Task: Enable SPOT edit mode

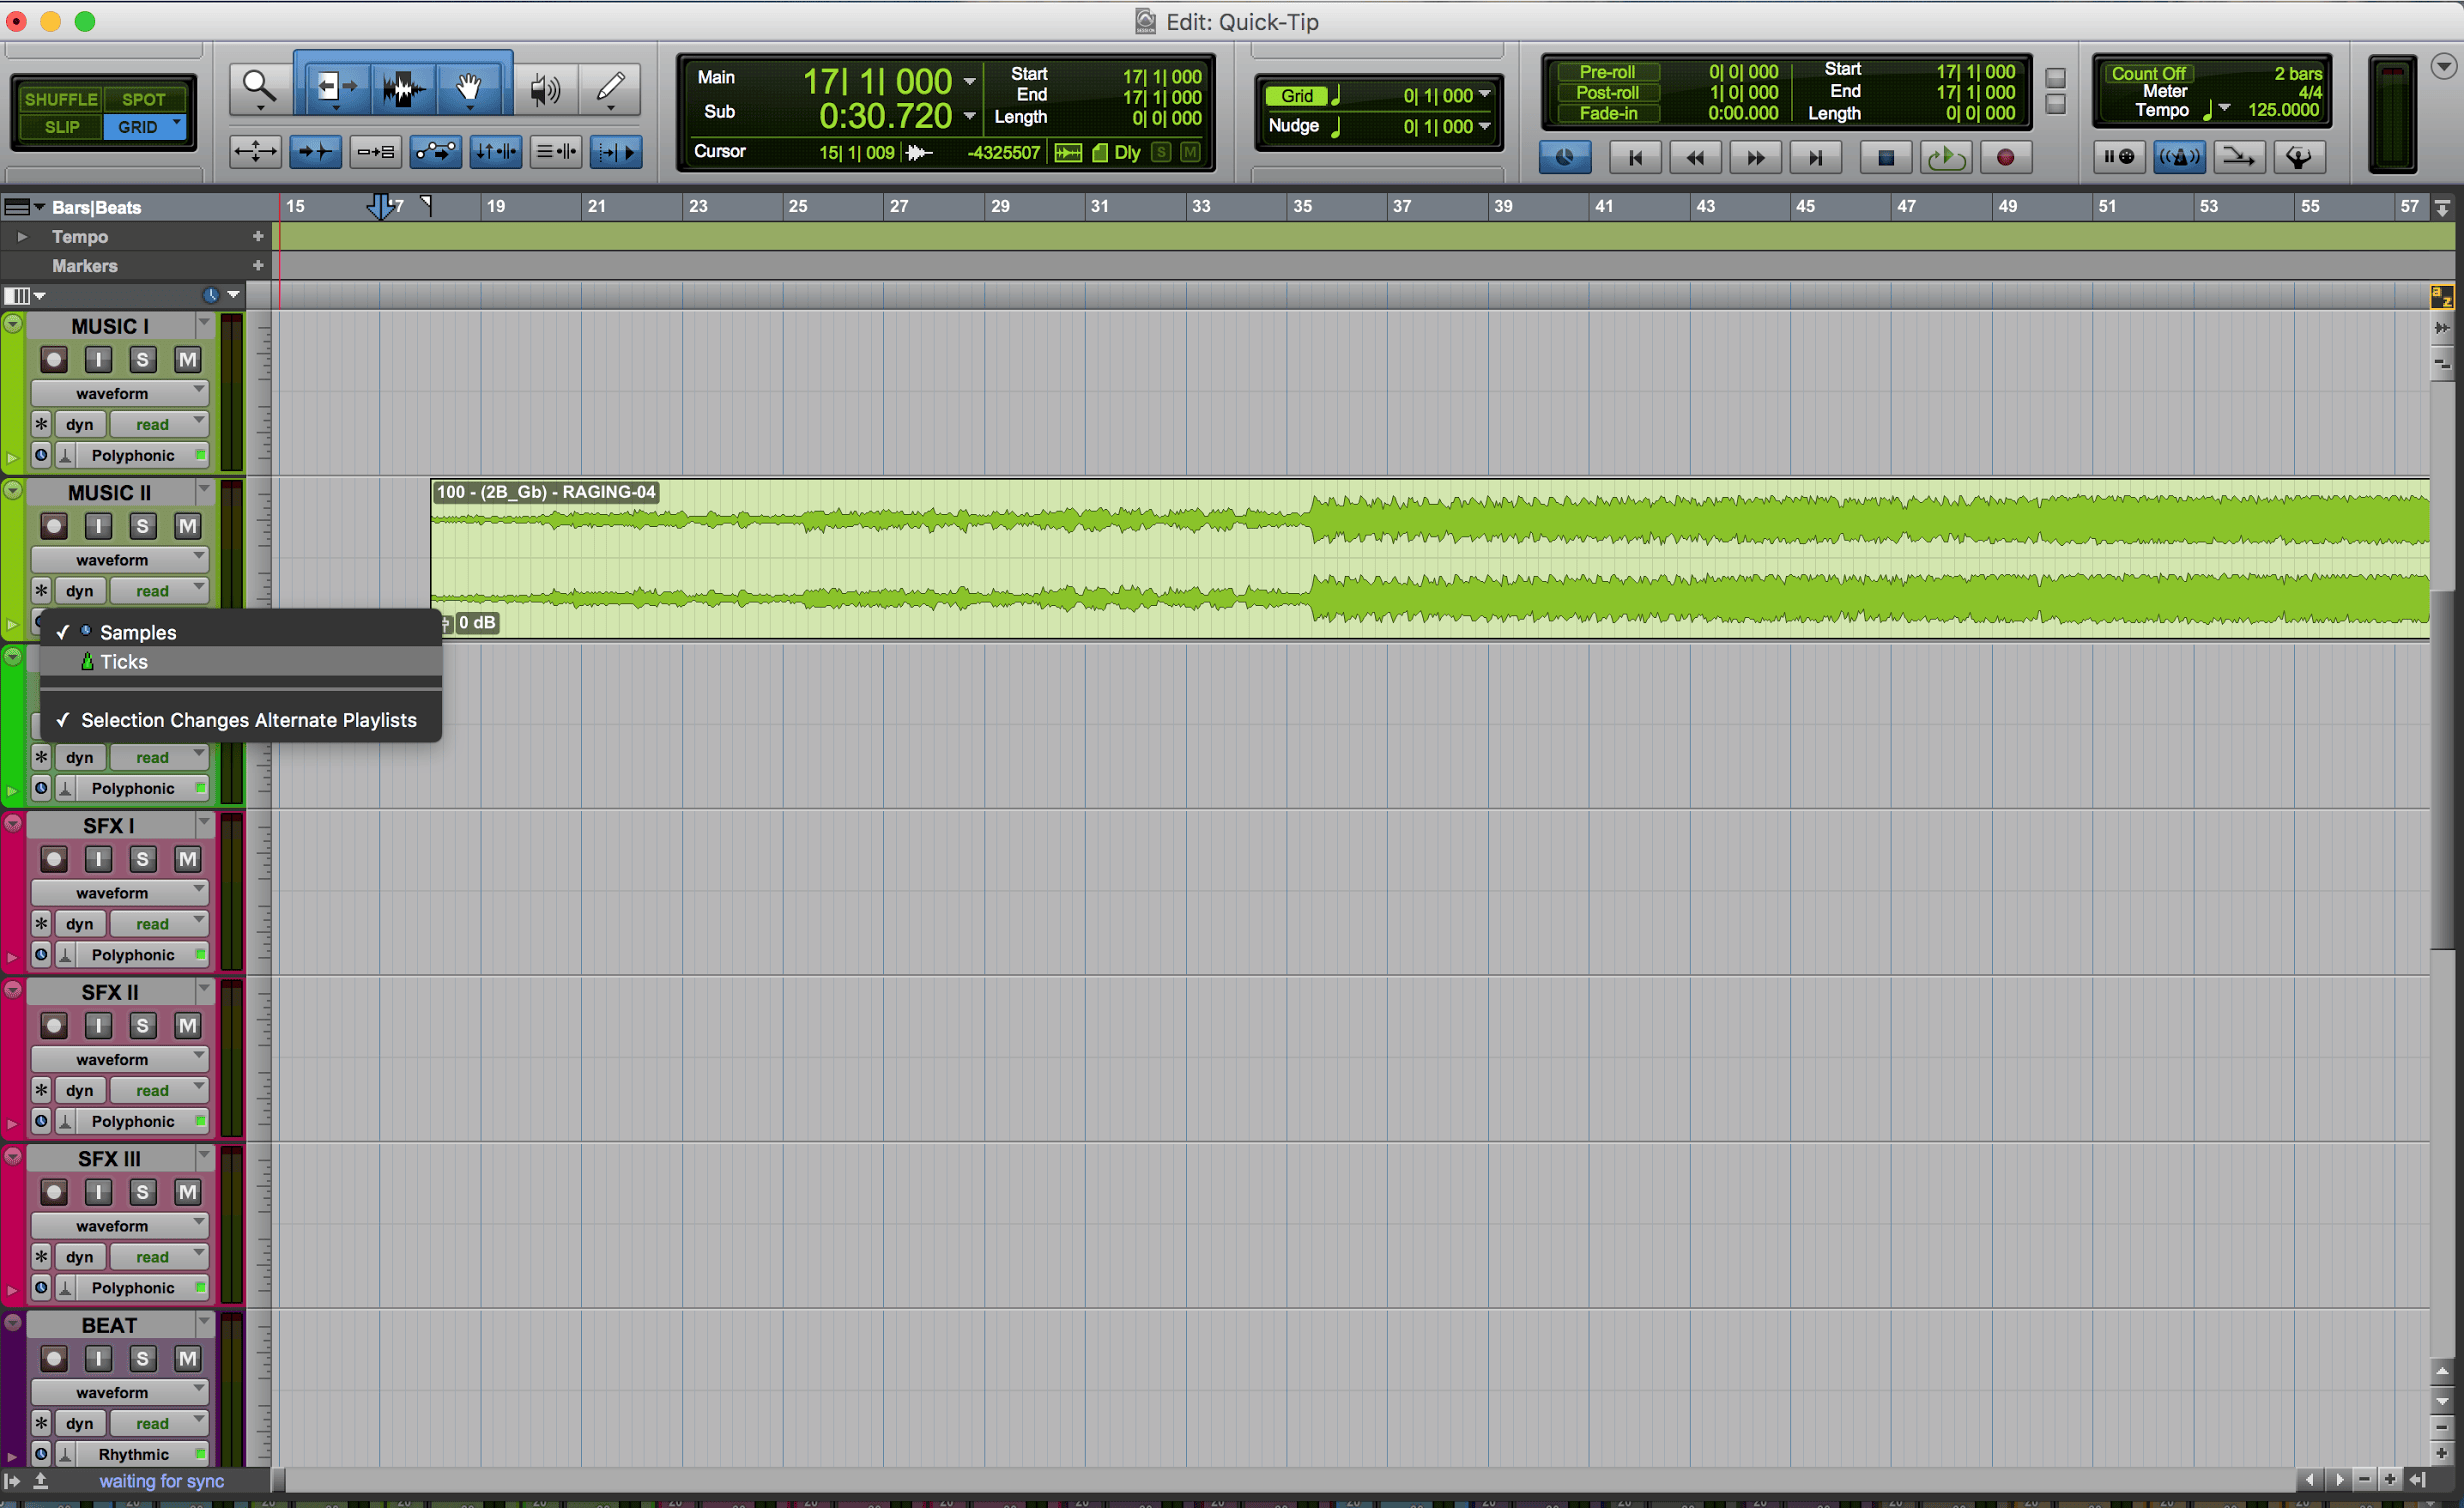Action: (144, 99)
